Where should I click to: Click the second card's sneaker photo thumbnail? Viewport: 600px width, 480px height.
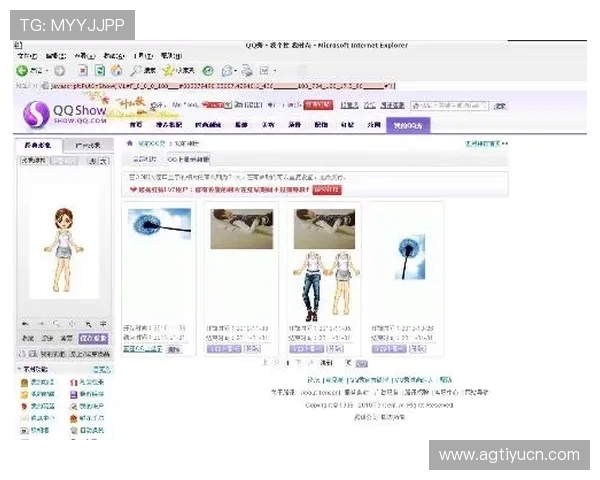[x=242, y=229]
